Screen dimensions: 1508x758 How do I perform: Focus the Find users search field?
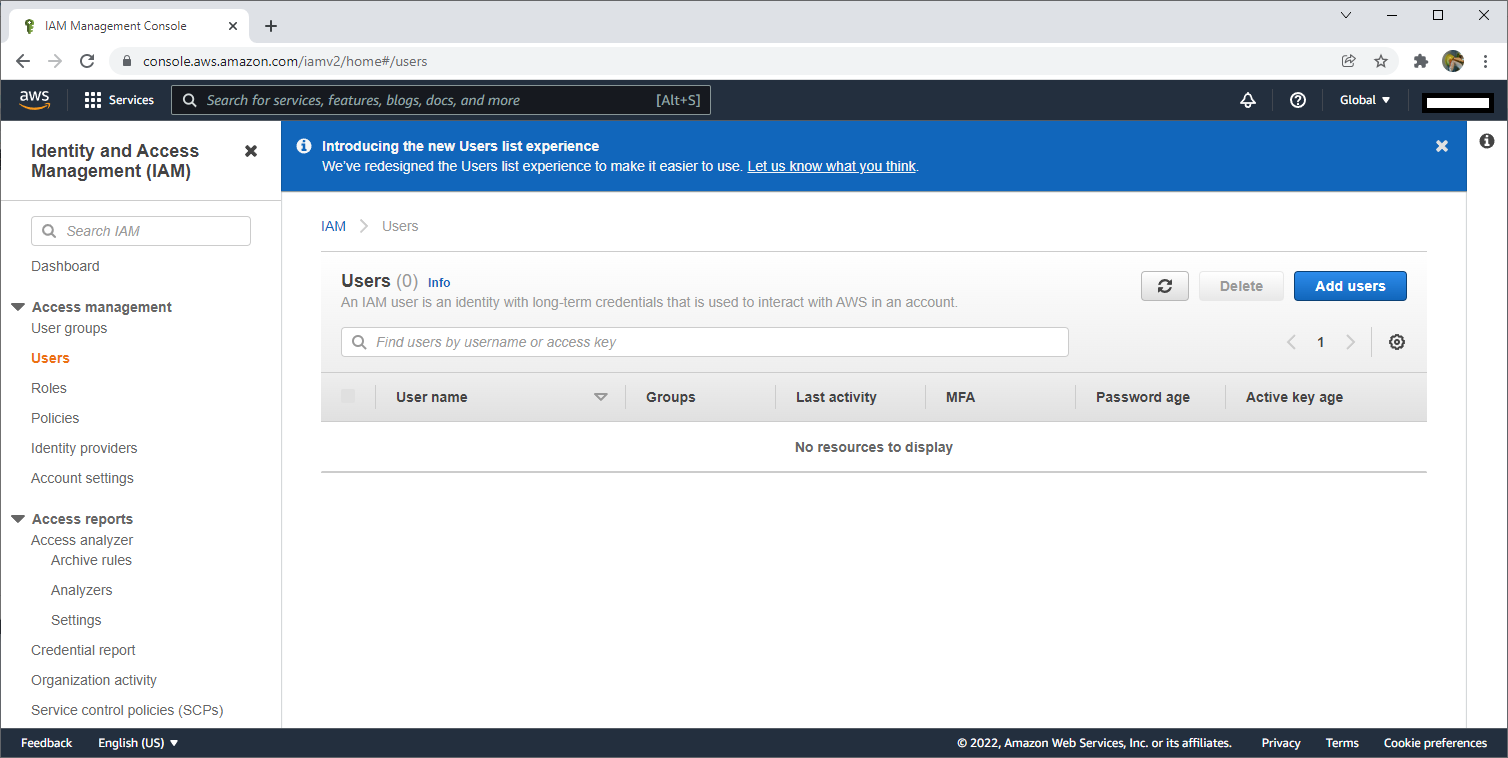point(705,342)
